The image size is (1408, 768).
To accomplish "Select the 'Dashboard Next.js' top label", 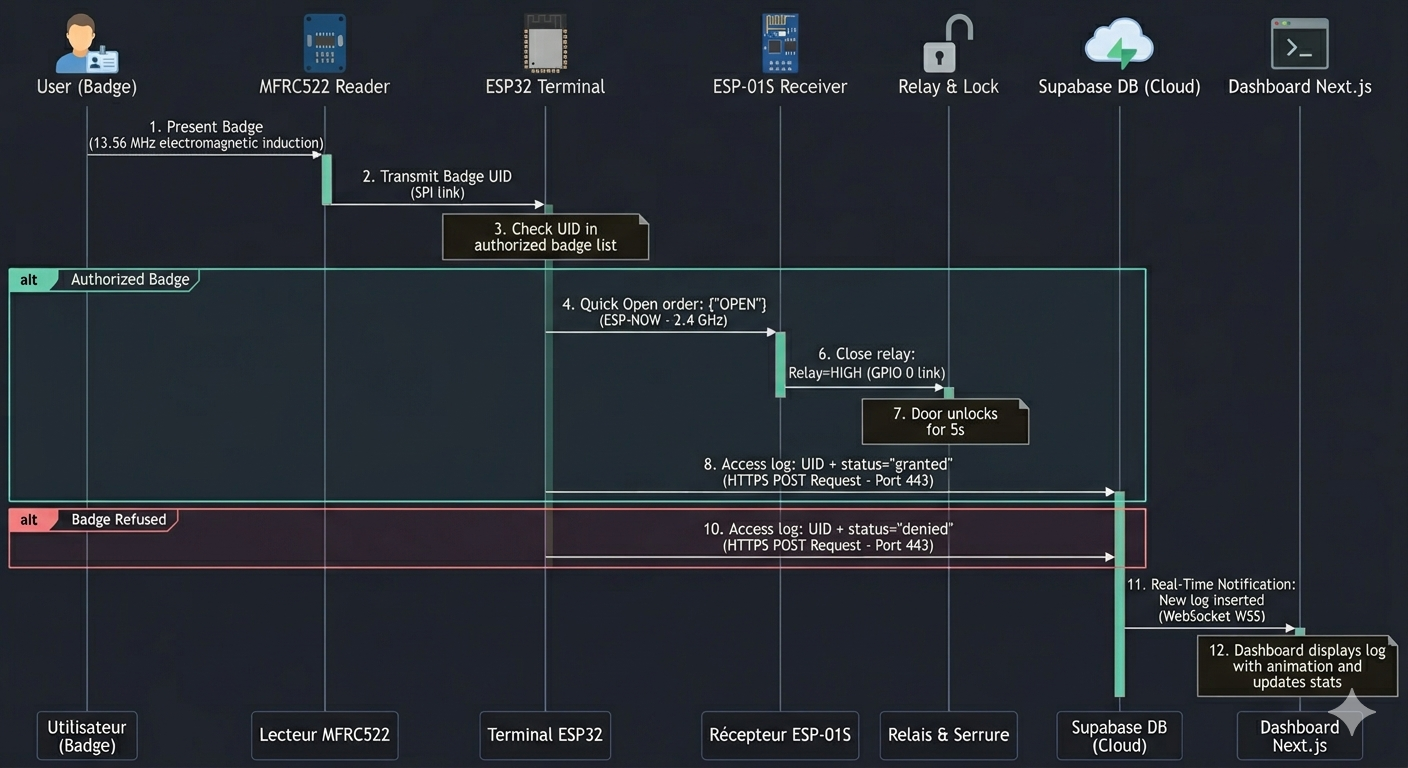I will point(1299,87).
